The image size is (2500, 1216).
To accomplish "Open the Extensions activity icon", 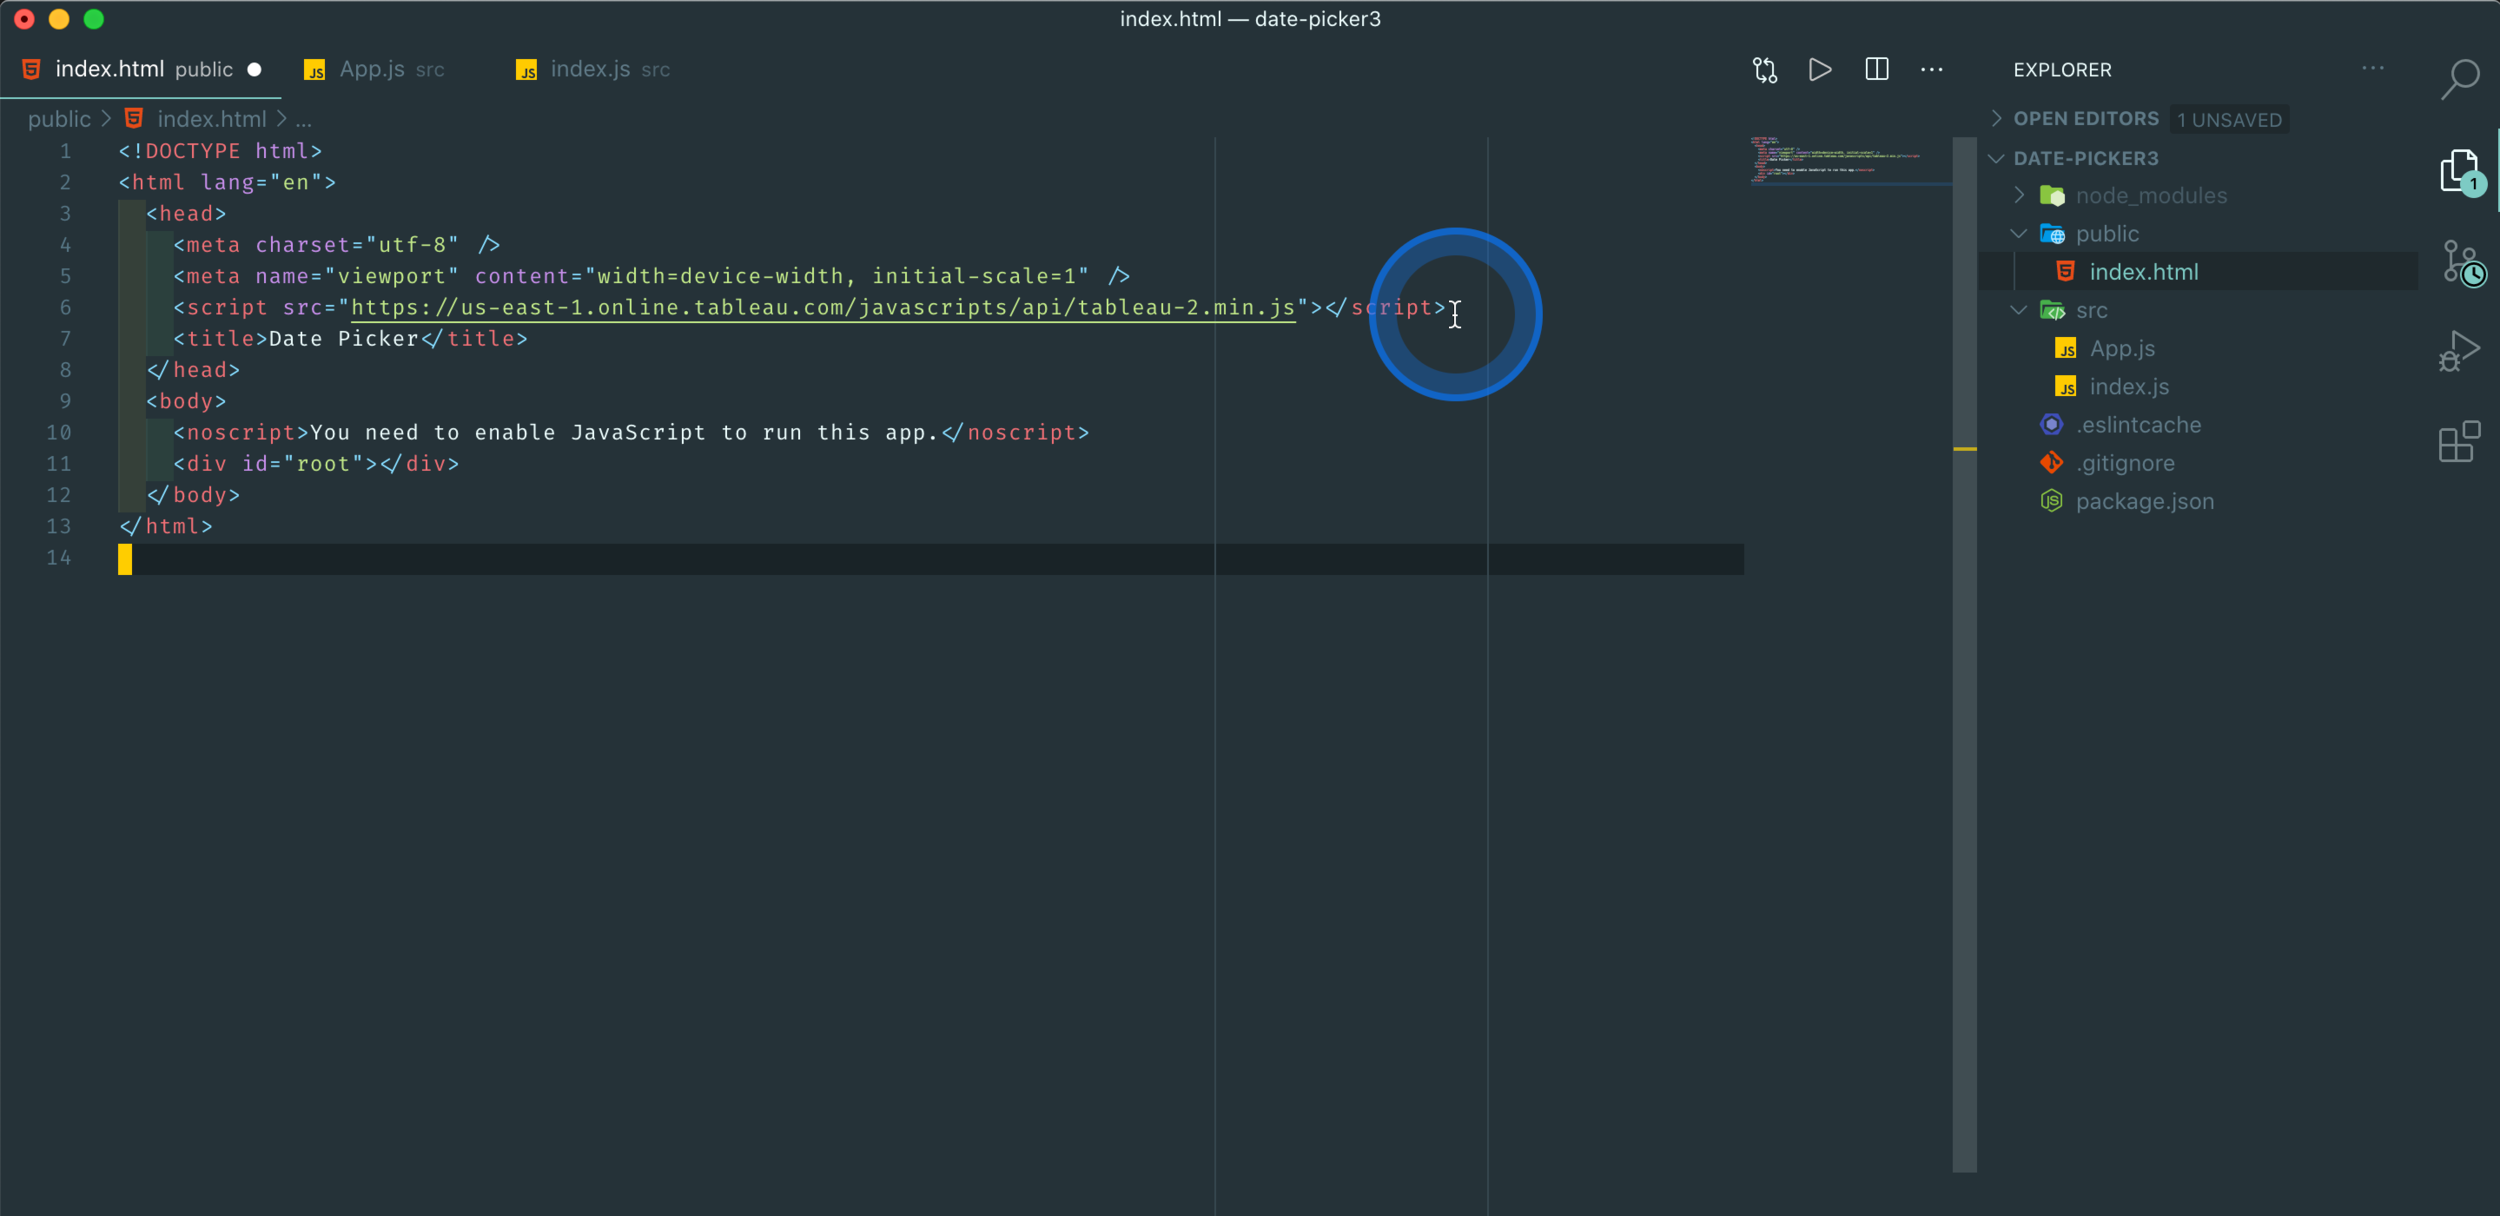I will [x=2459, y=442].
